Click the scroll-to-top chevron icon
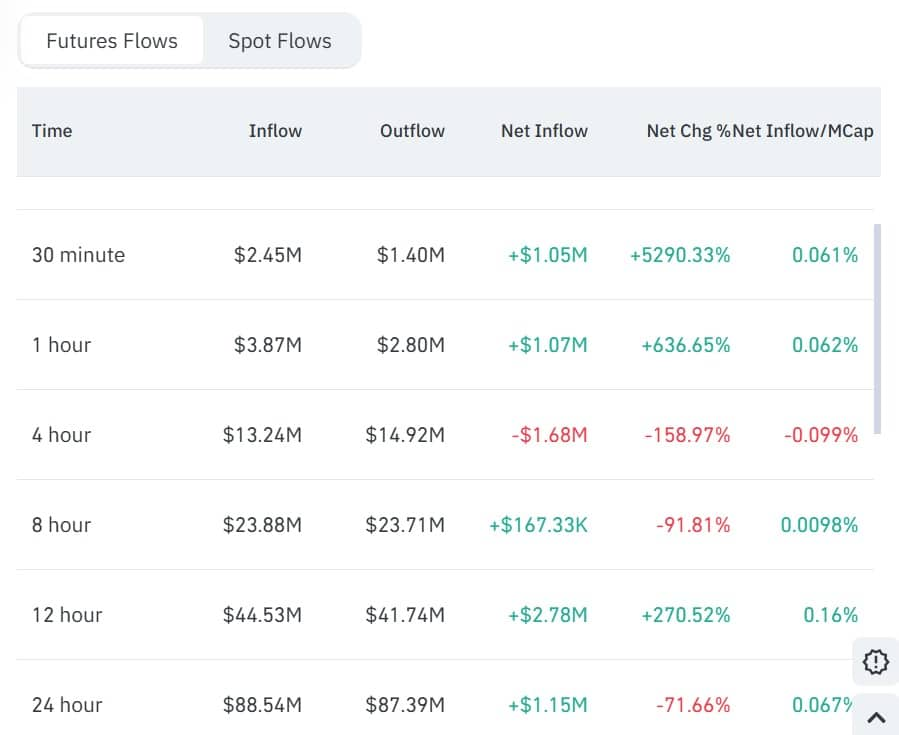This screenshot has height=735, width=899. coord(875,718)
